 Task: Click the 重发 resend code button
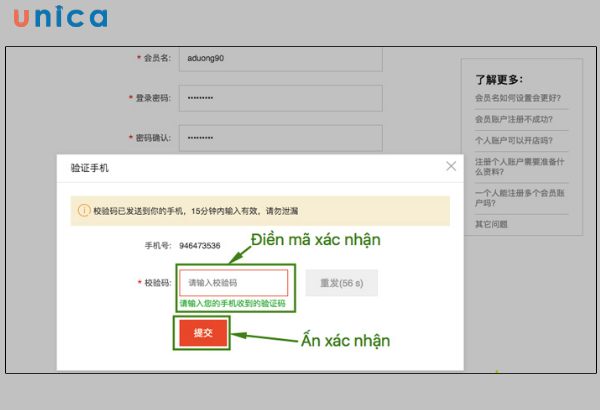(342, 283)
